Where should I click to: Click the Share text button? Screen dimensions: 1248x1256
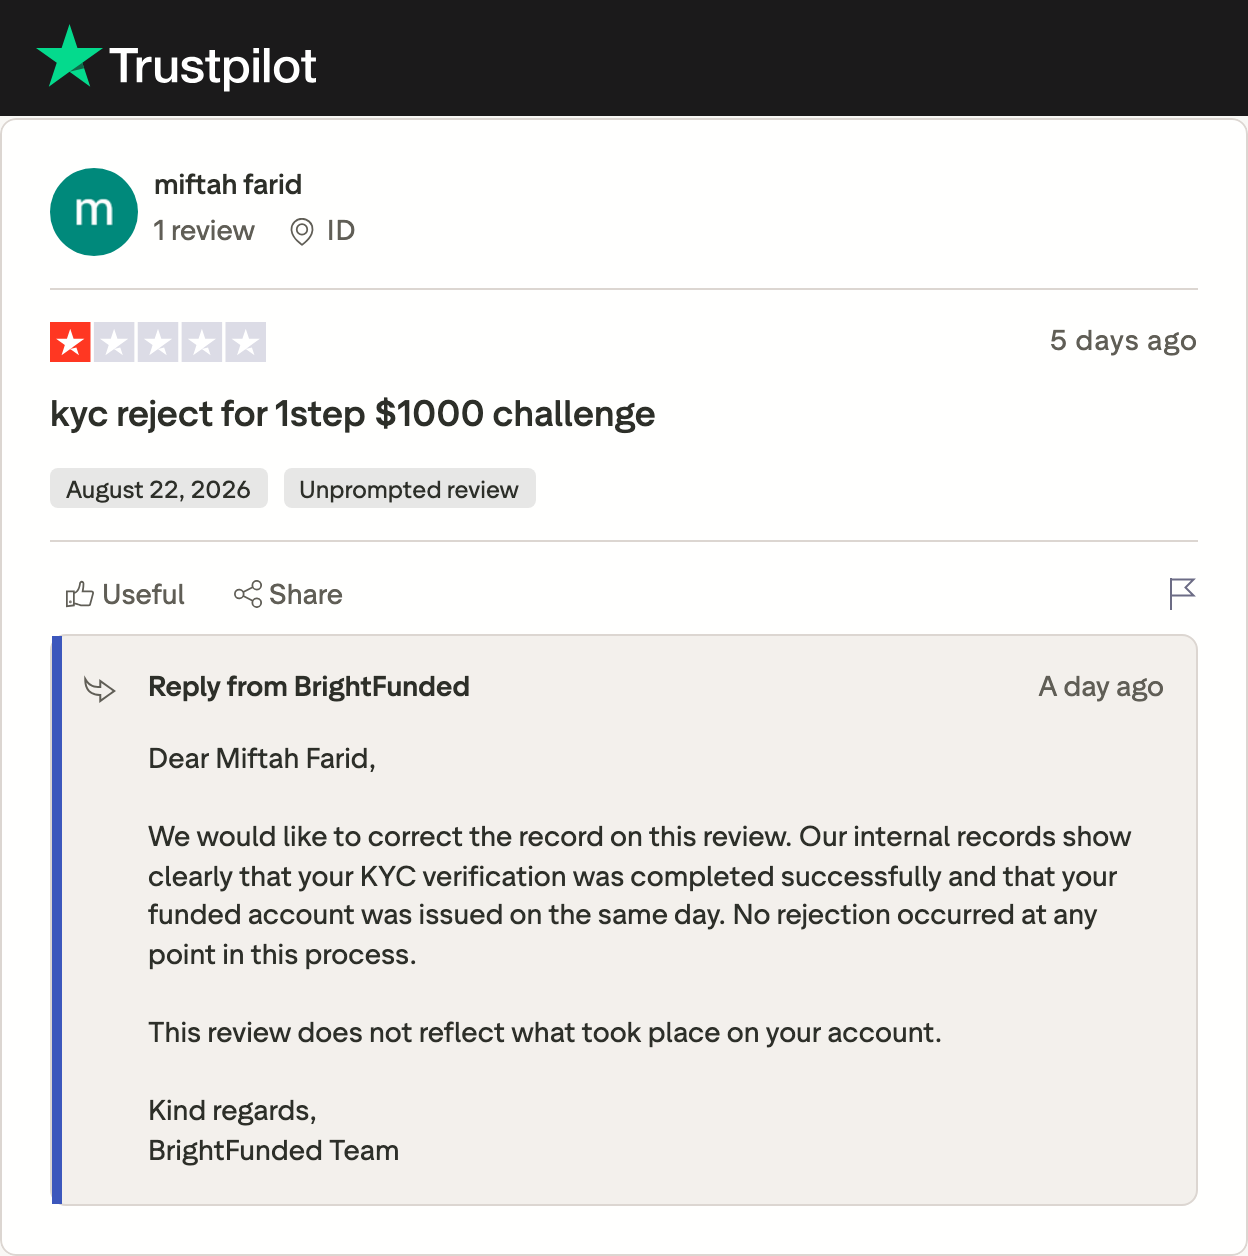click(x=306, y=595)
